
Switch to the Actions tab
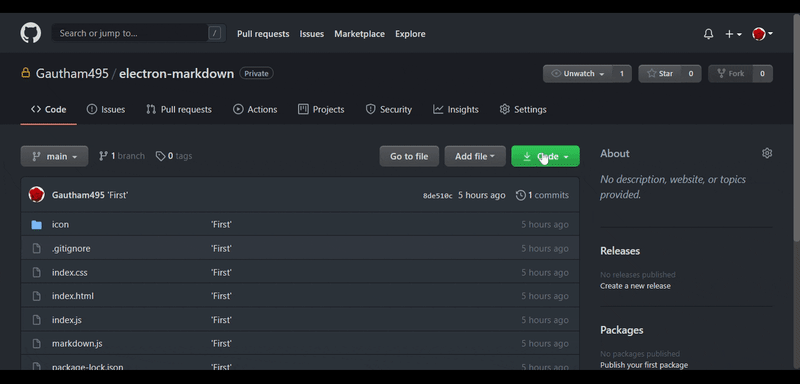coord(255,109)
